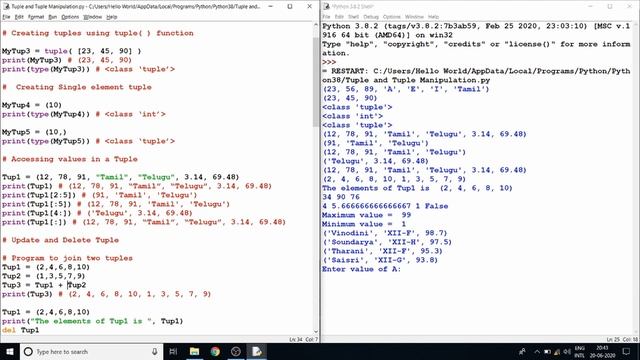
Task: Open the round dark app next to Chrome in the taskbar
Action: [236, 351]
